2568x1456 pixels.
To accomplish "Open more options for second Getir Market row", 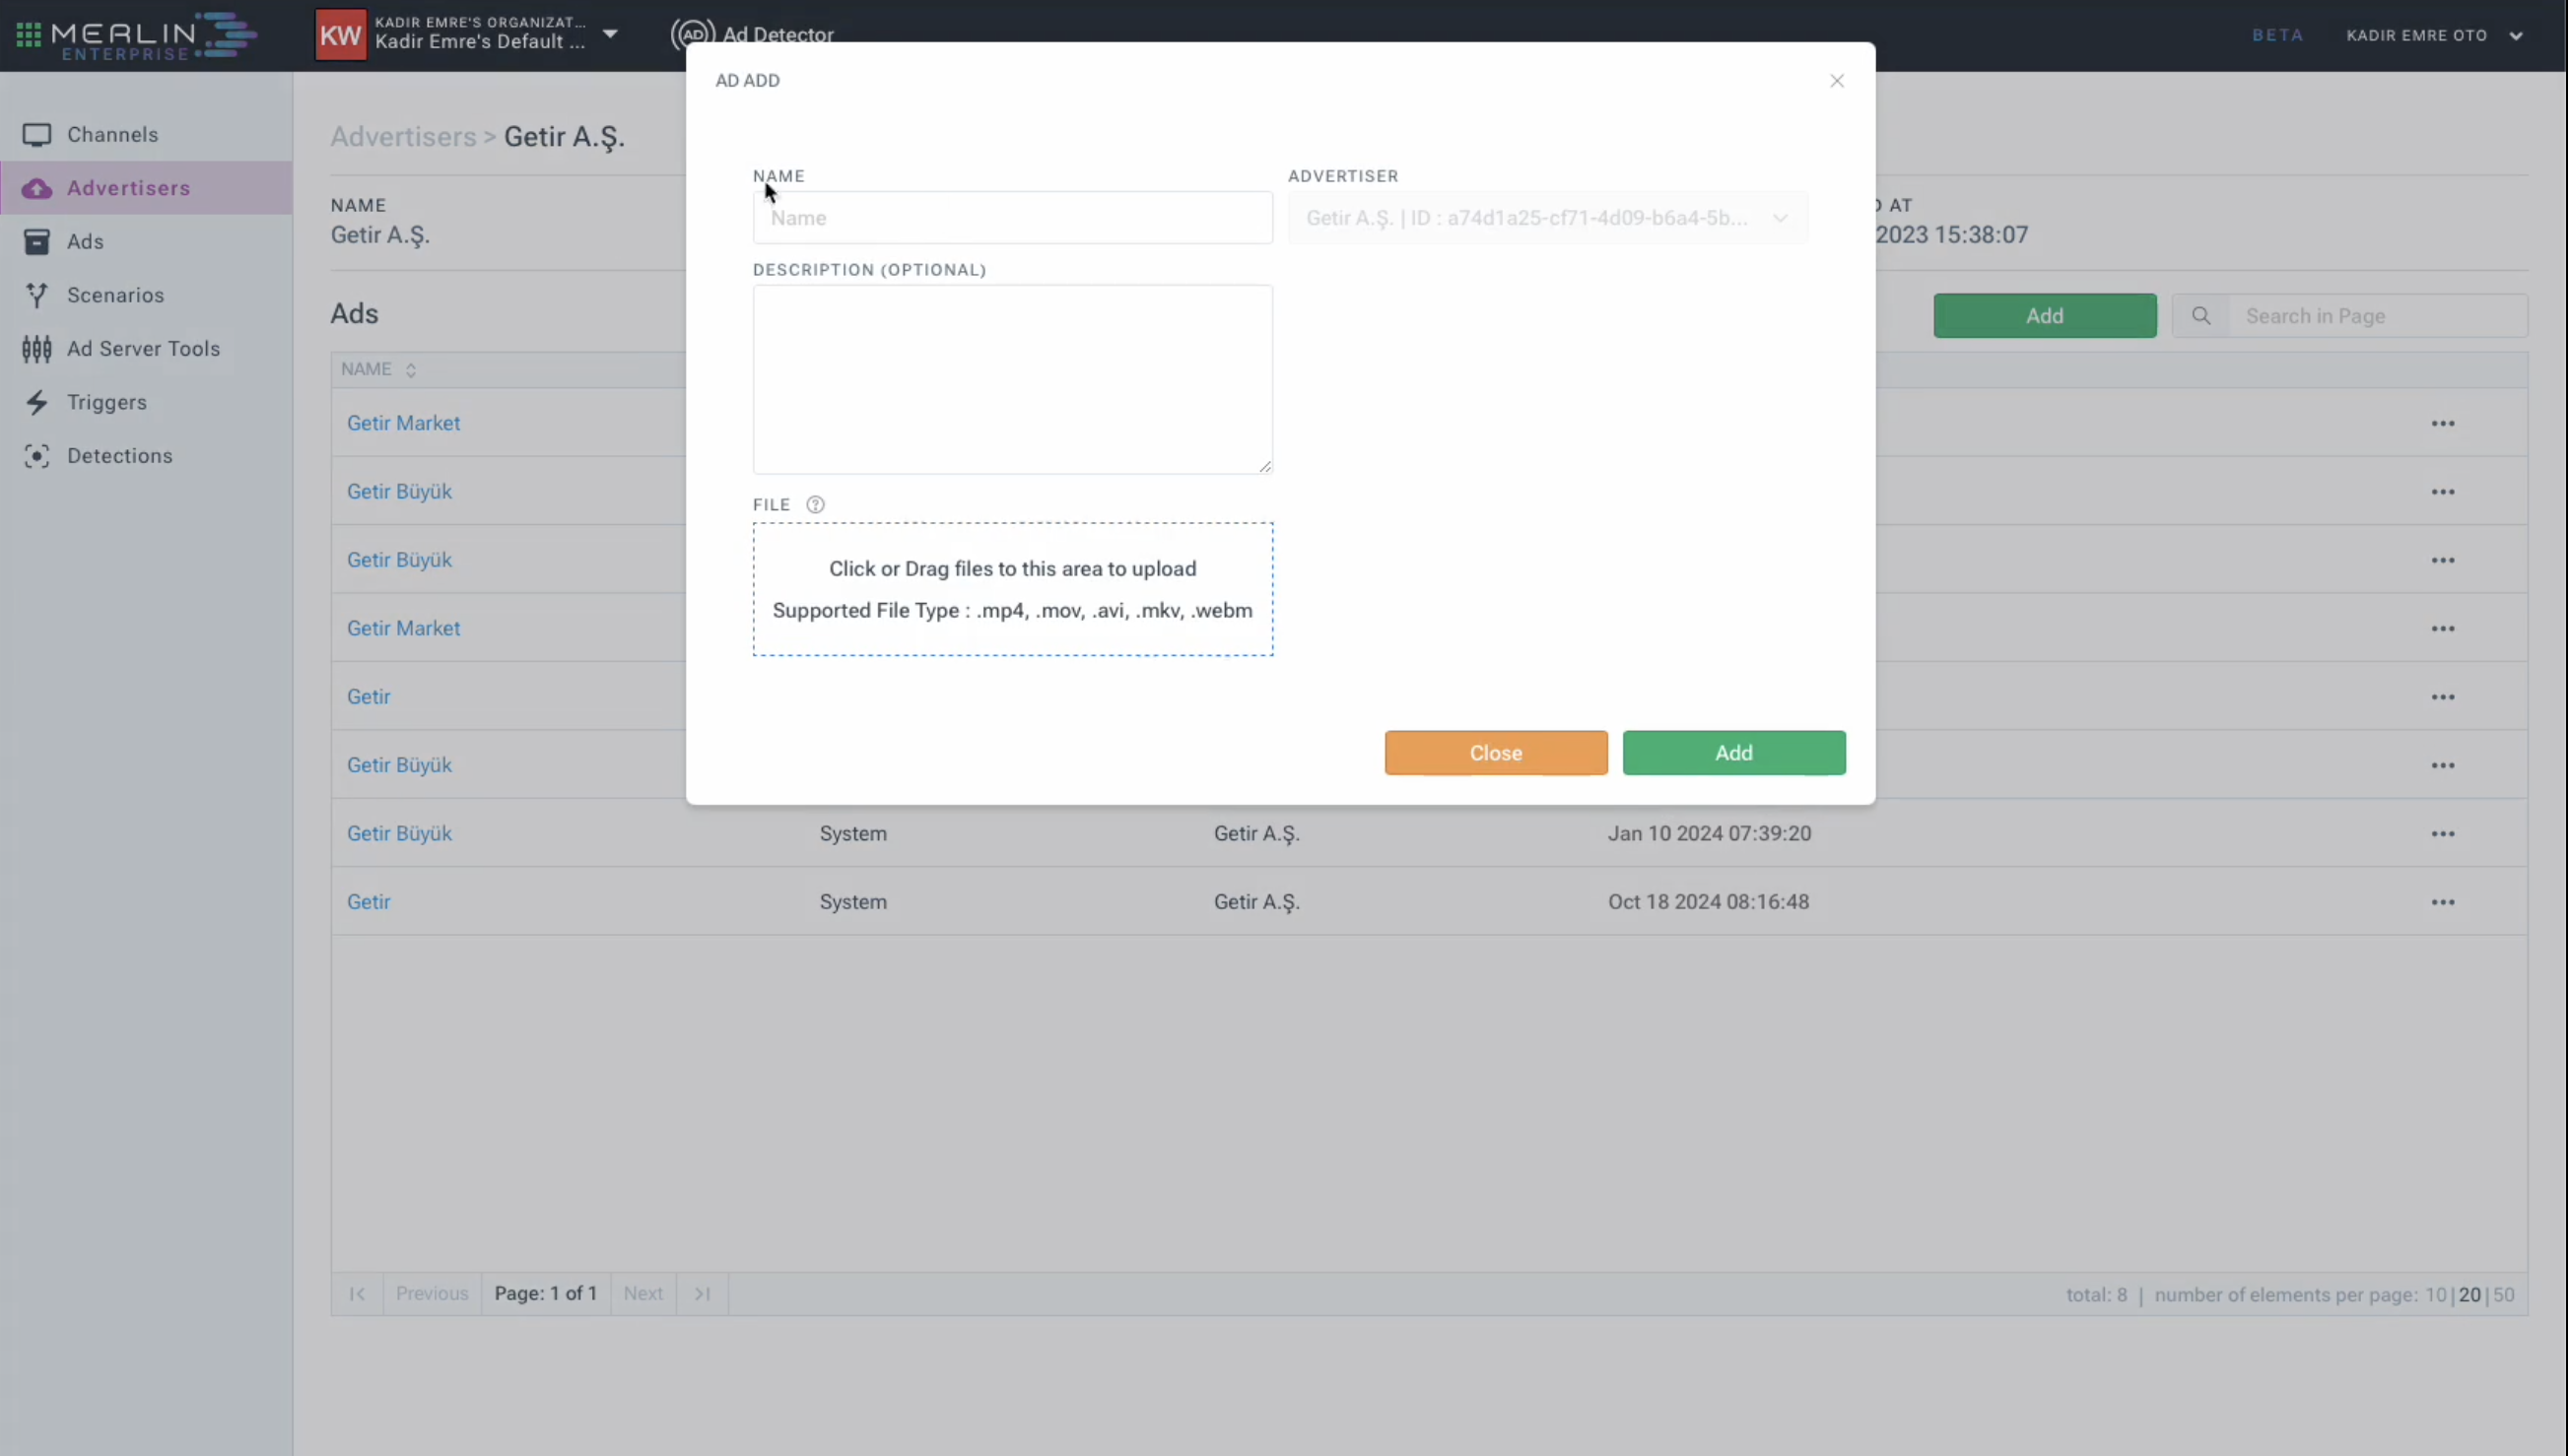I will pos(2443,629).
